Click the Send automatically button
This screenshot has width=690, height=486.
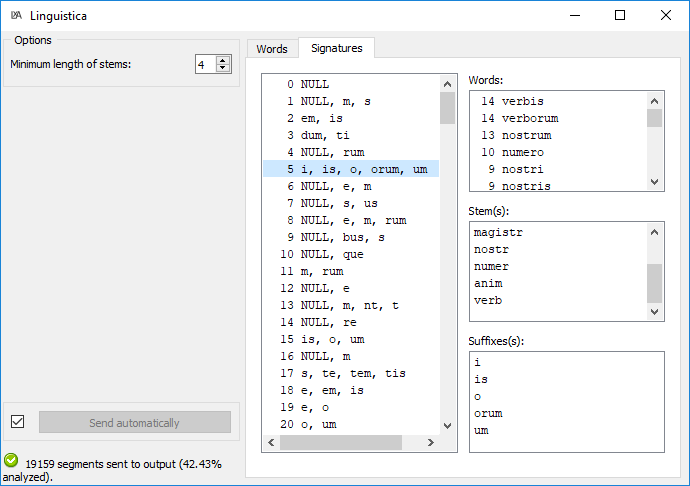pyautogui.click(x=135, y=423)
